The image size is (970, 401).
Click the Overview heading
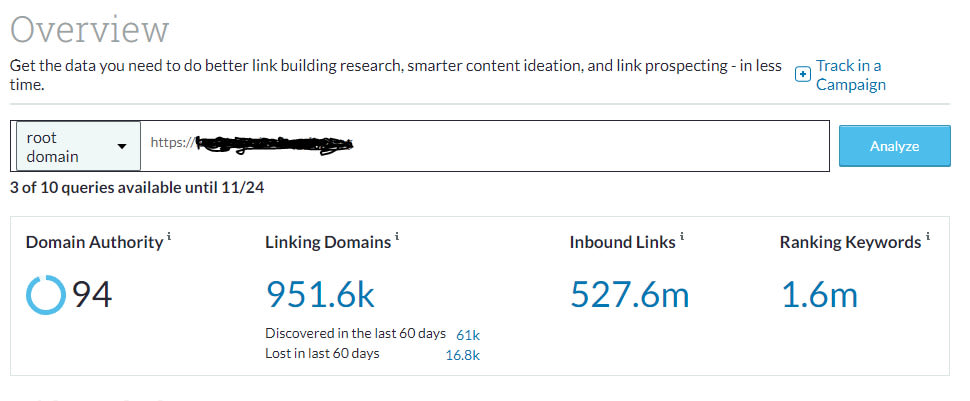[90, 29]
